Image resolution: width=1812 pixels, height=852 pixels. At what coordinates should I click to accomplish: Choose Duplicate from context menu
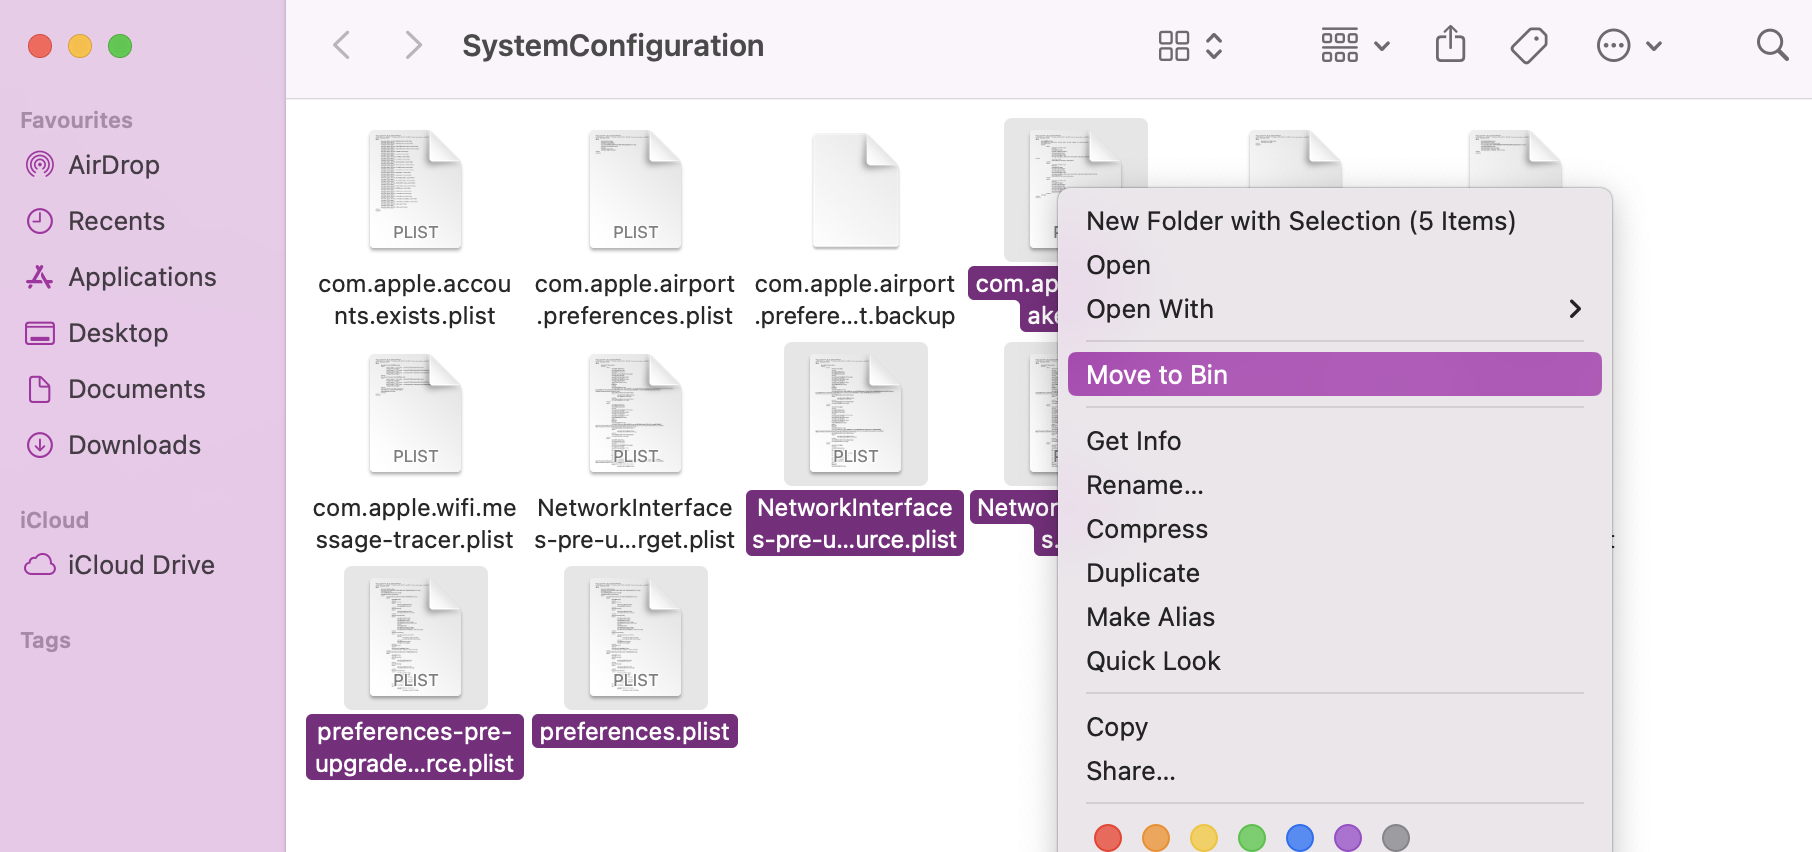[1334, 573]
